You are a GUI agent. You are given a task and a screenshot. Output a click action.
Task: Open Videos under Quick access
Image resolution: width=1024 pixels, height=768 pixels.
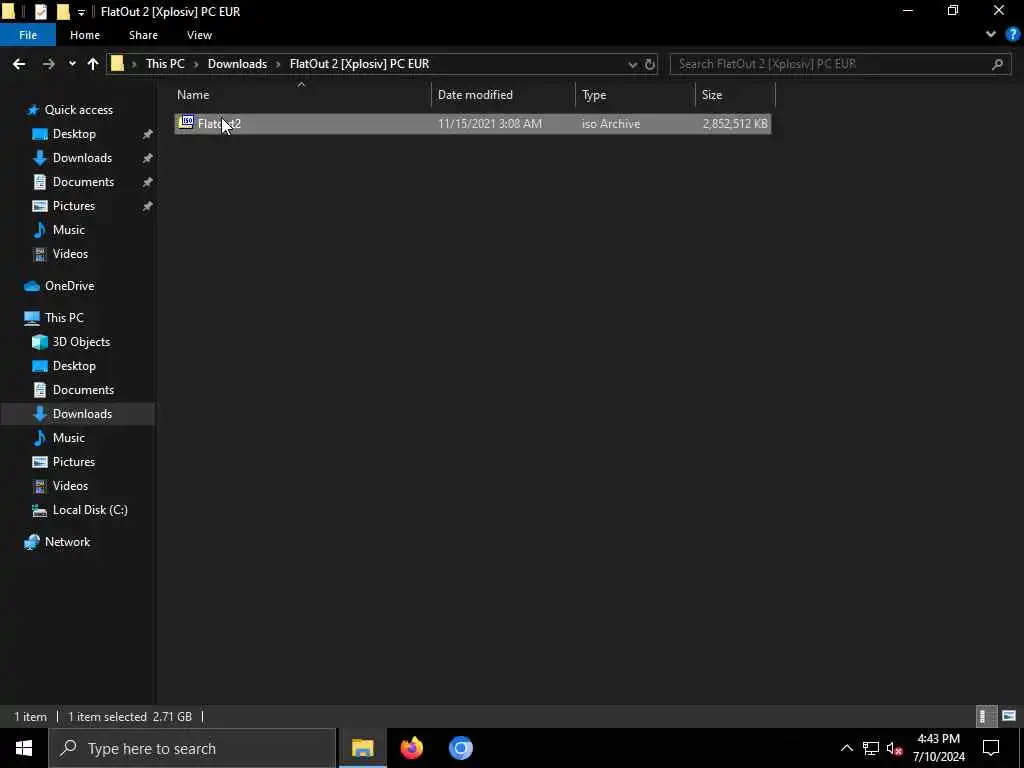tap(70, 254)
